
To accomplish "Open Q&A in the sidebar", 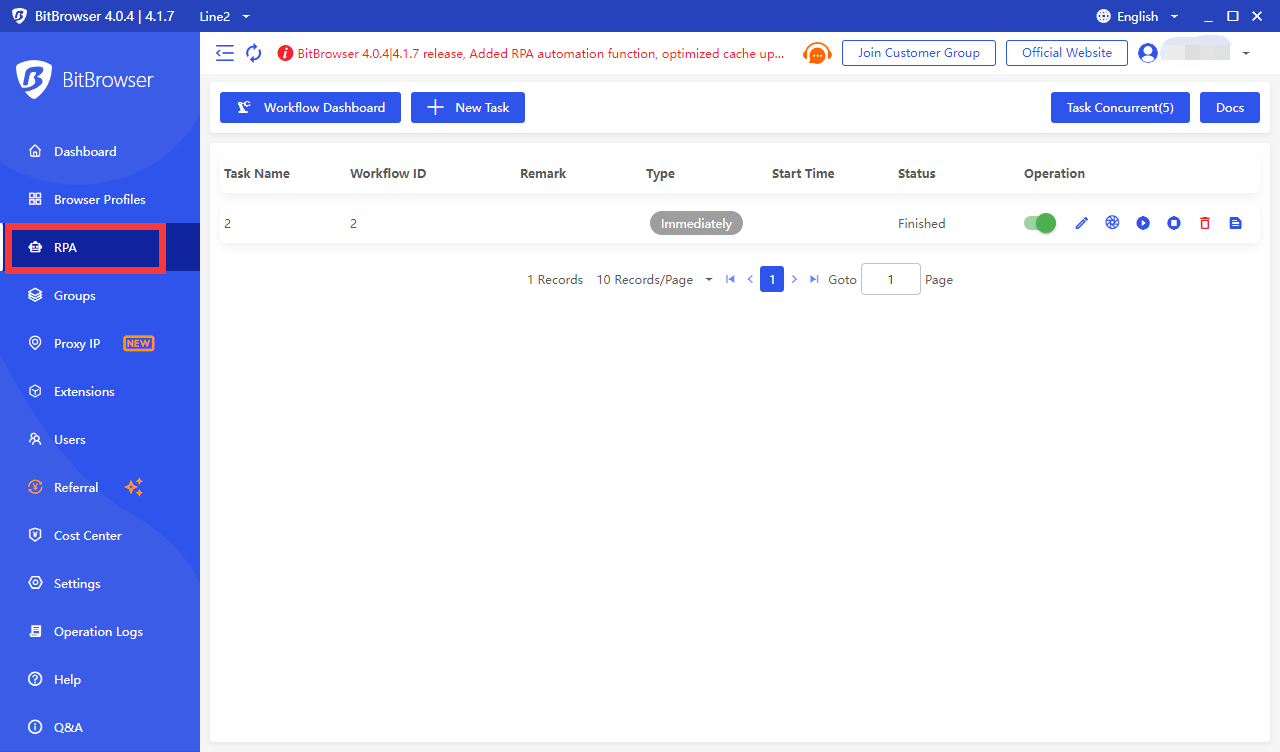I will [x=100, y=728].
